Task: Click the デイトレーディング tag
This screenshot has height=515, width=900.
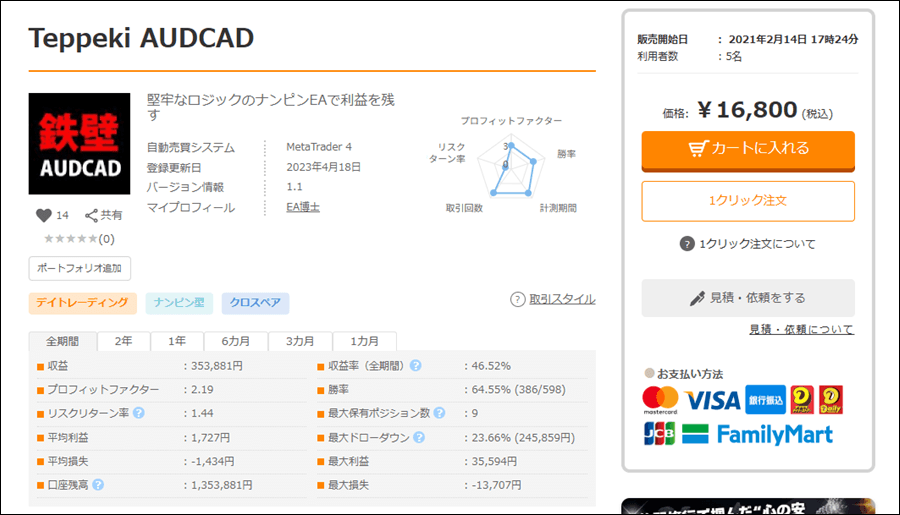Action: click(82, 302)
